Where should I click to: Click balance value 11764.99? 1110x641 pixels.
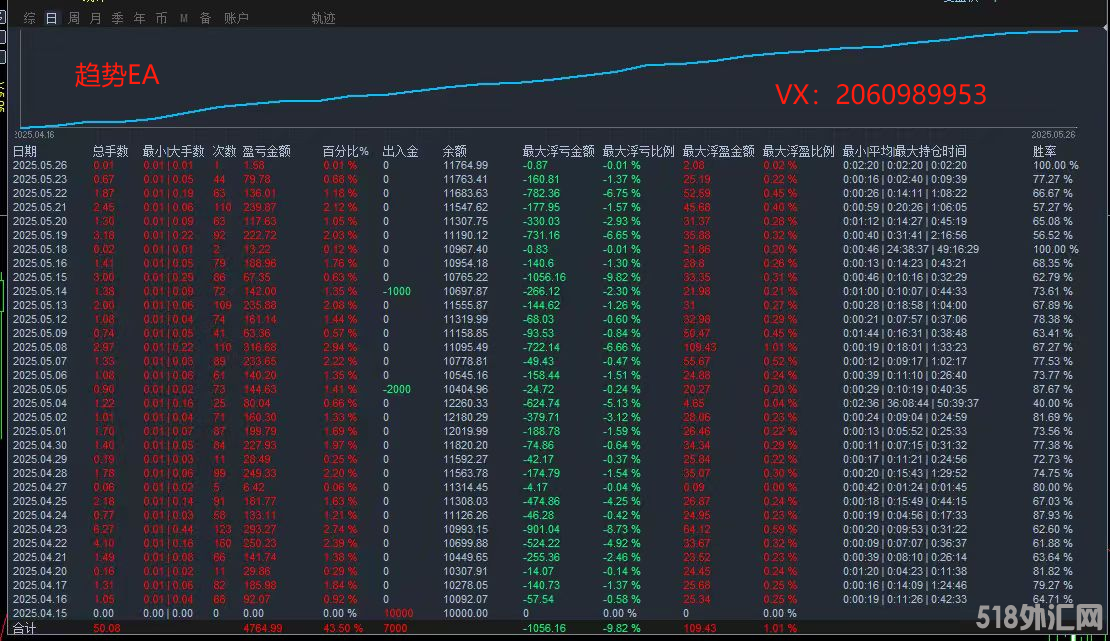point(465,165)
